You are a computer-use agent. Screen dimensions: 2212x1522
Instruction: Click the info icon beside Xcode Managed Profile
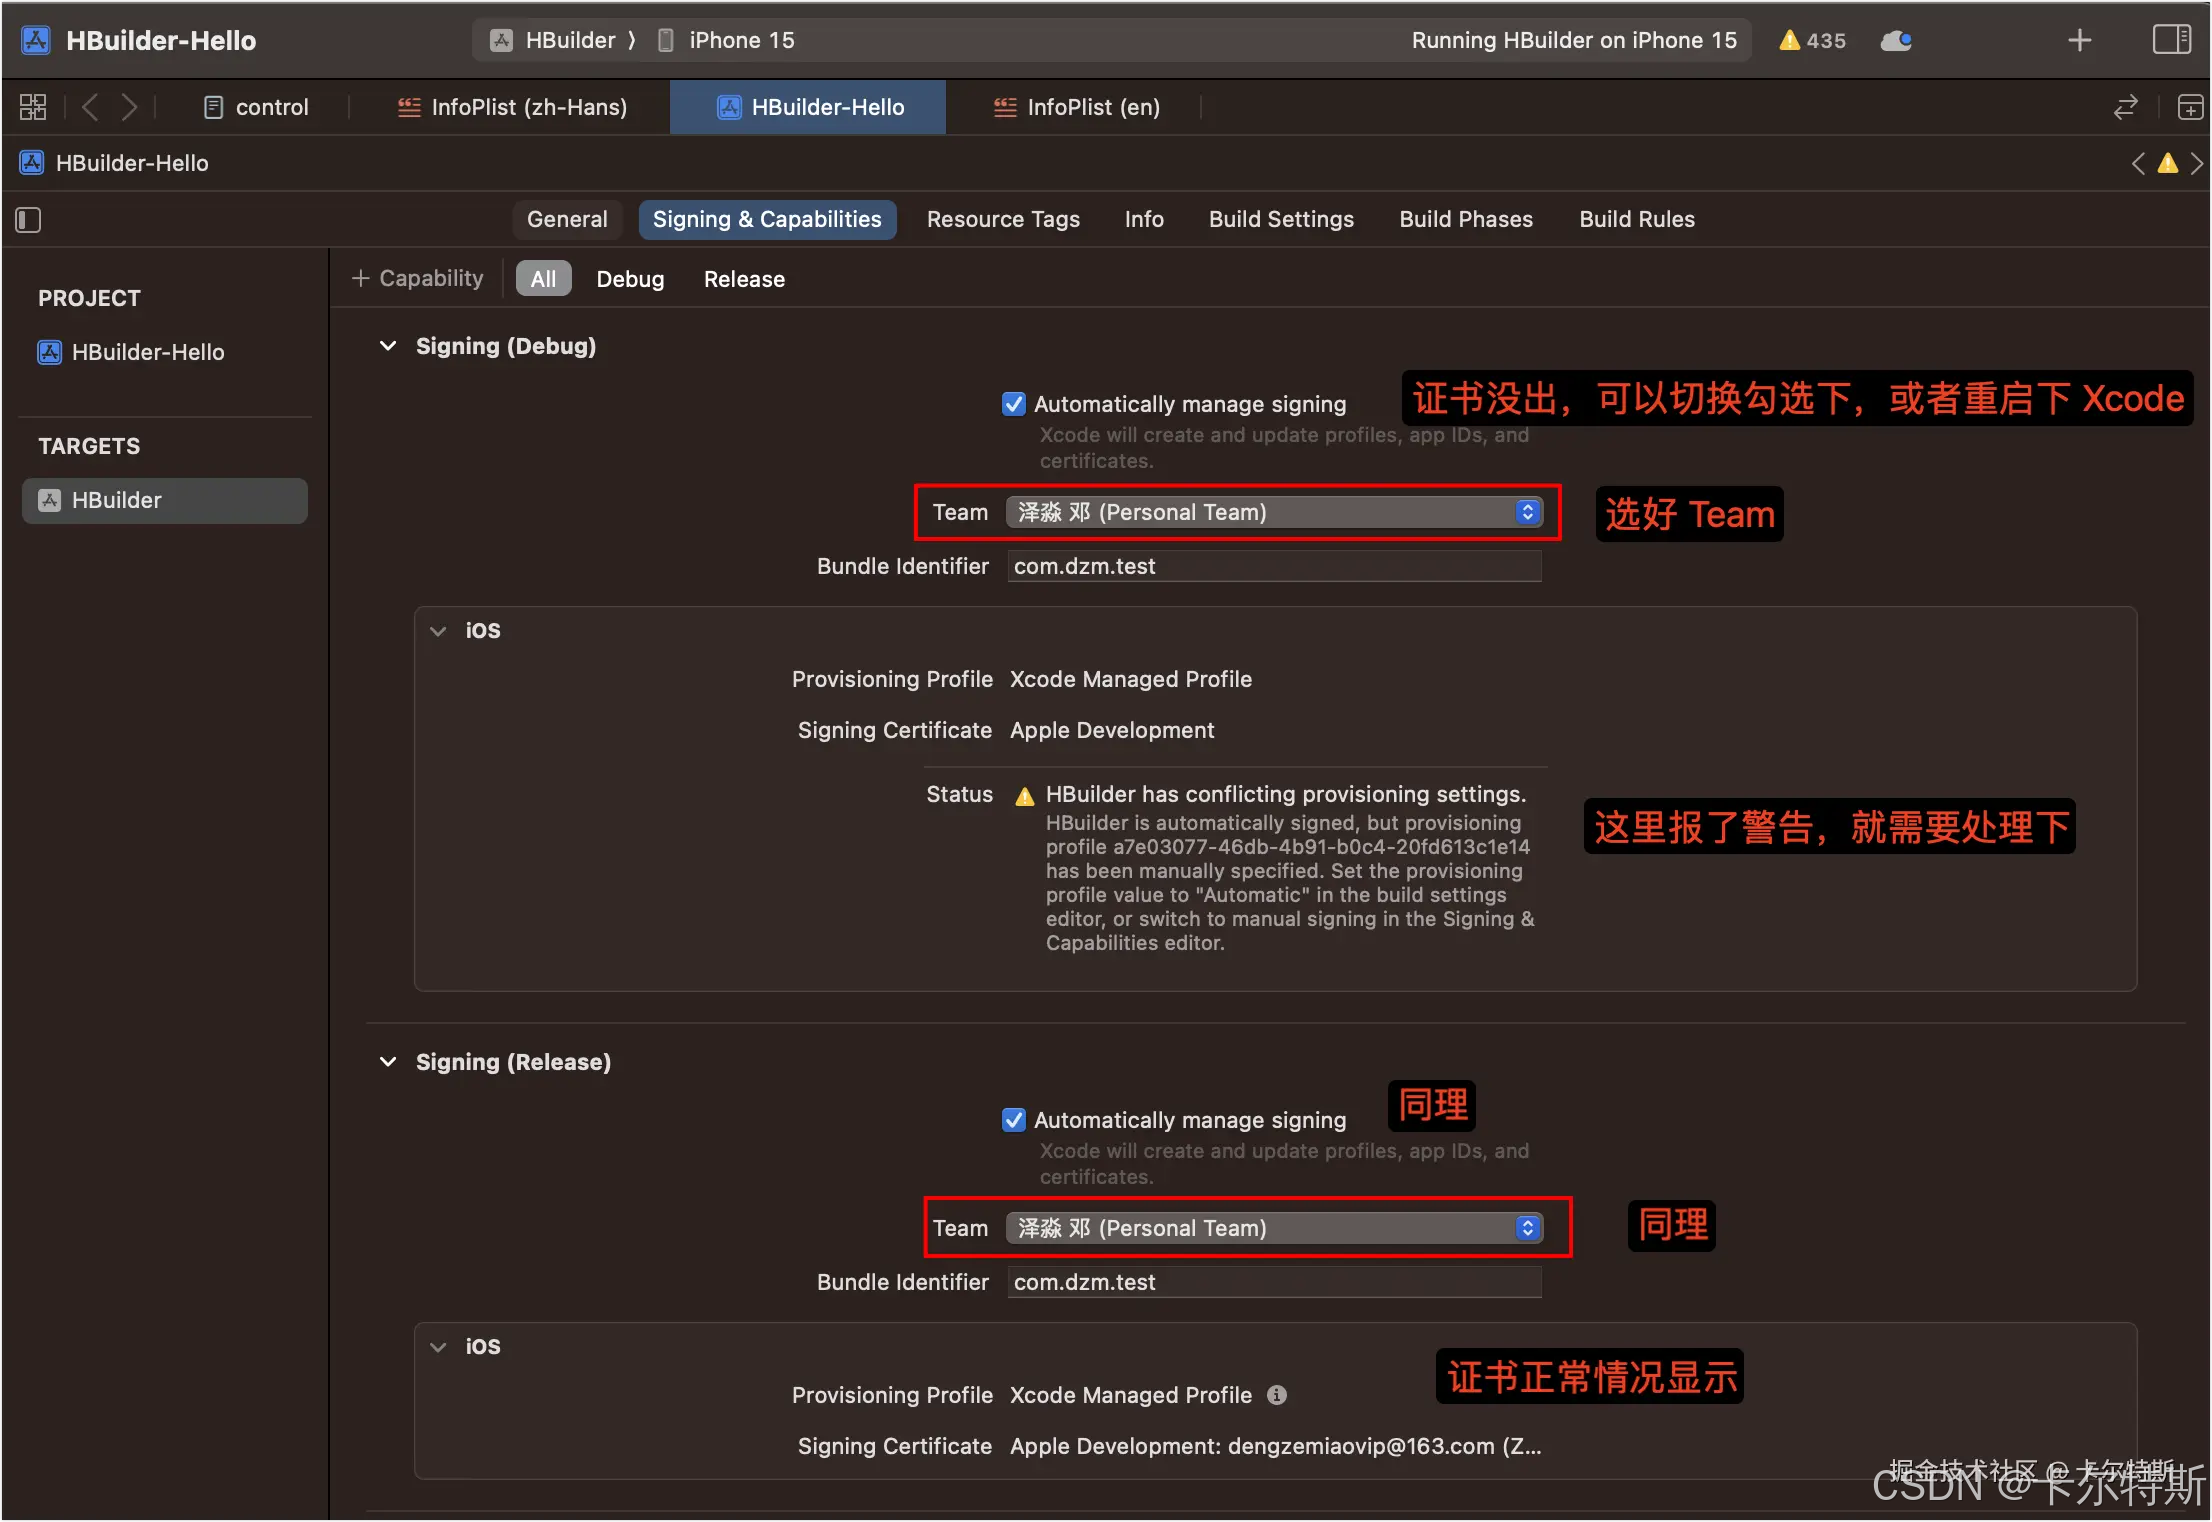pos(1277,1395)
